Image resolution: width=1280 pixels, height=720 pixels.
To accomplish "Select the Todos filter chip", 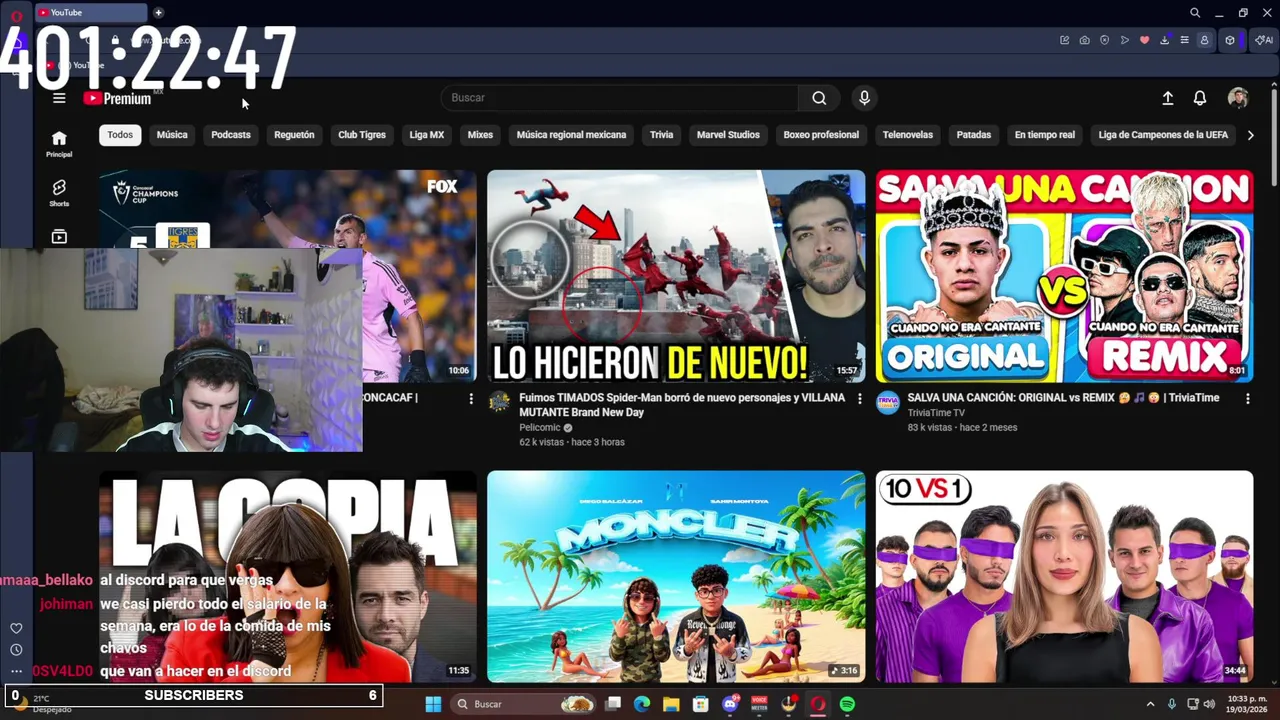I will pos(120,135).
